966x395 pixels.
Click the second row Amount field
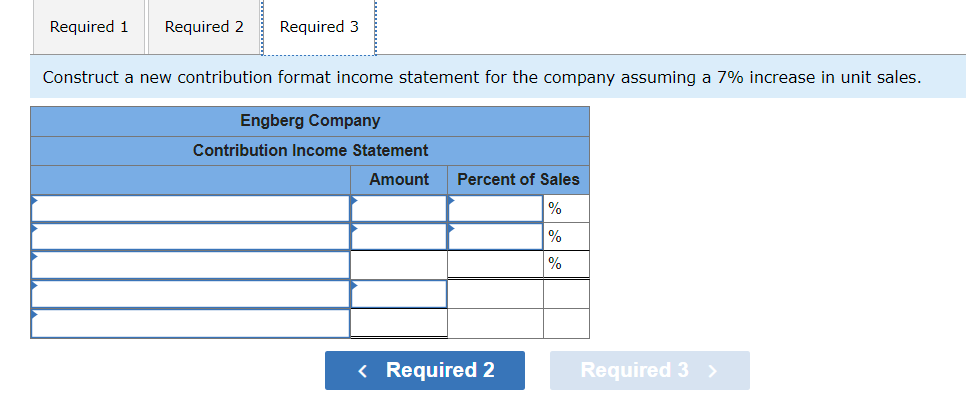pos(399,237)
